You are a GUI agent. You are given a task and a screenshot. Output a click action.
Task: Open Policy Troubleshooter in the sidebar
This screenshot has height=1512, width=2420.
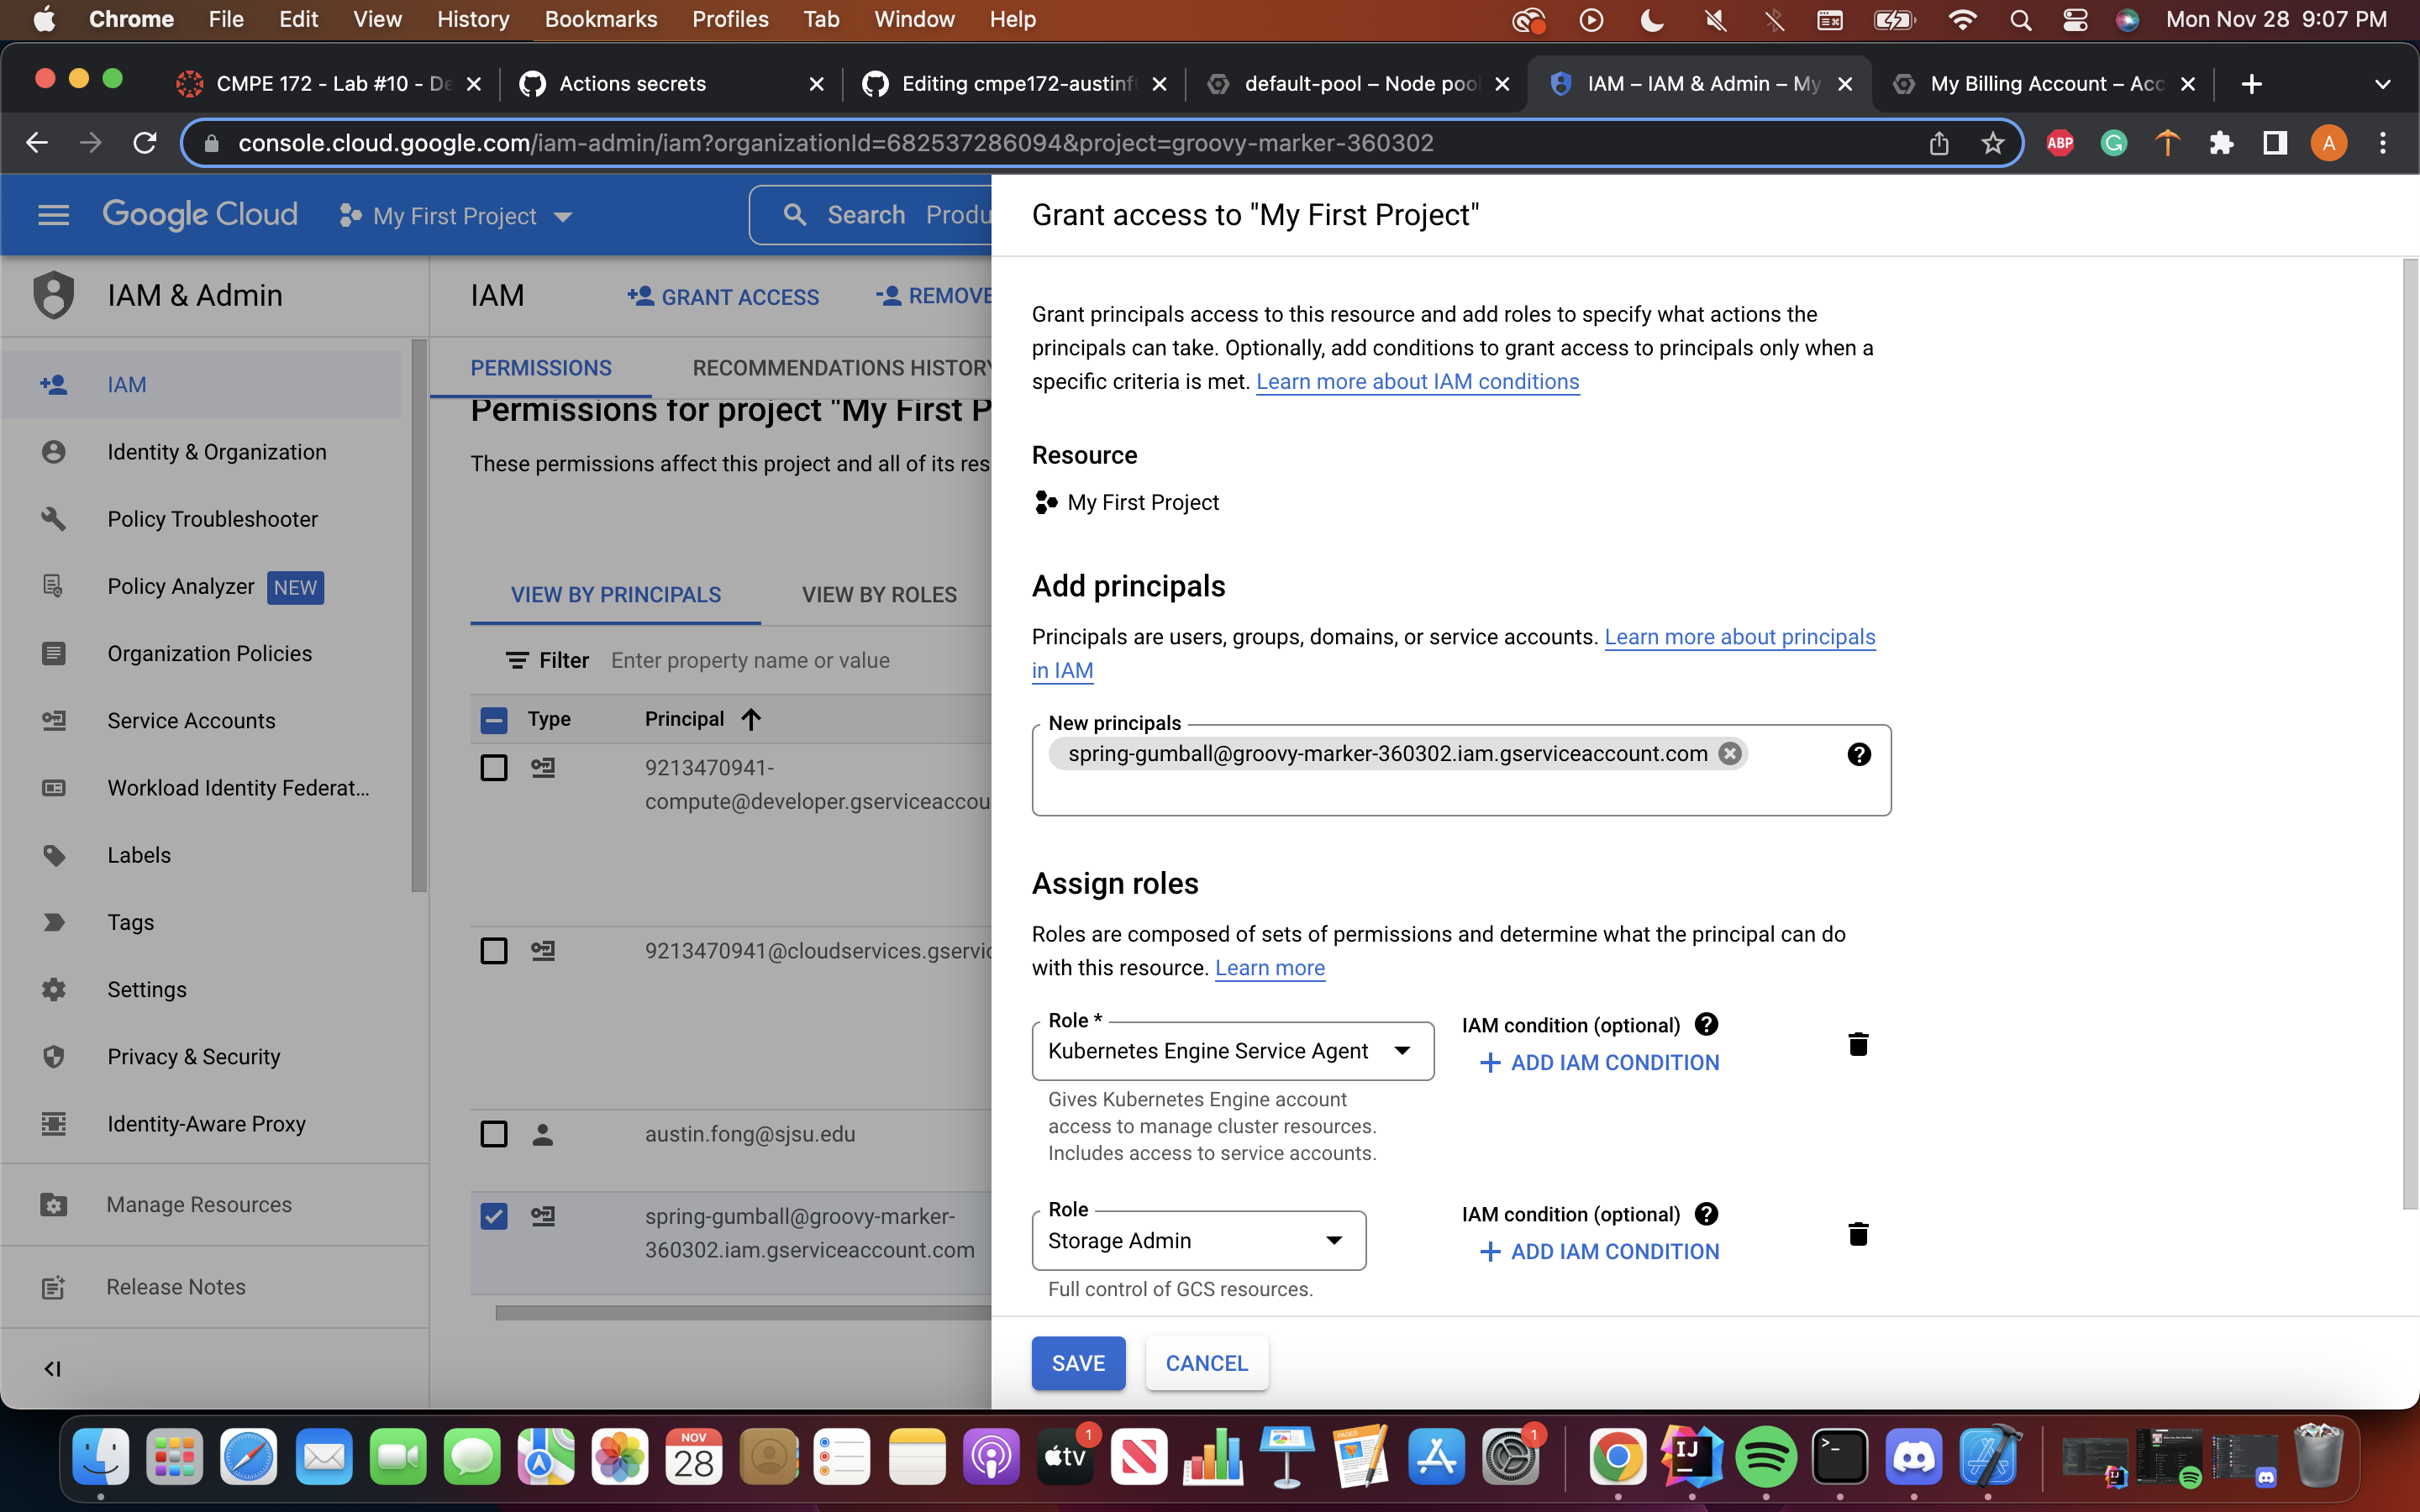point(212,519)
